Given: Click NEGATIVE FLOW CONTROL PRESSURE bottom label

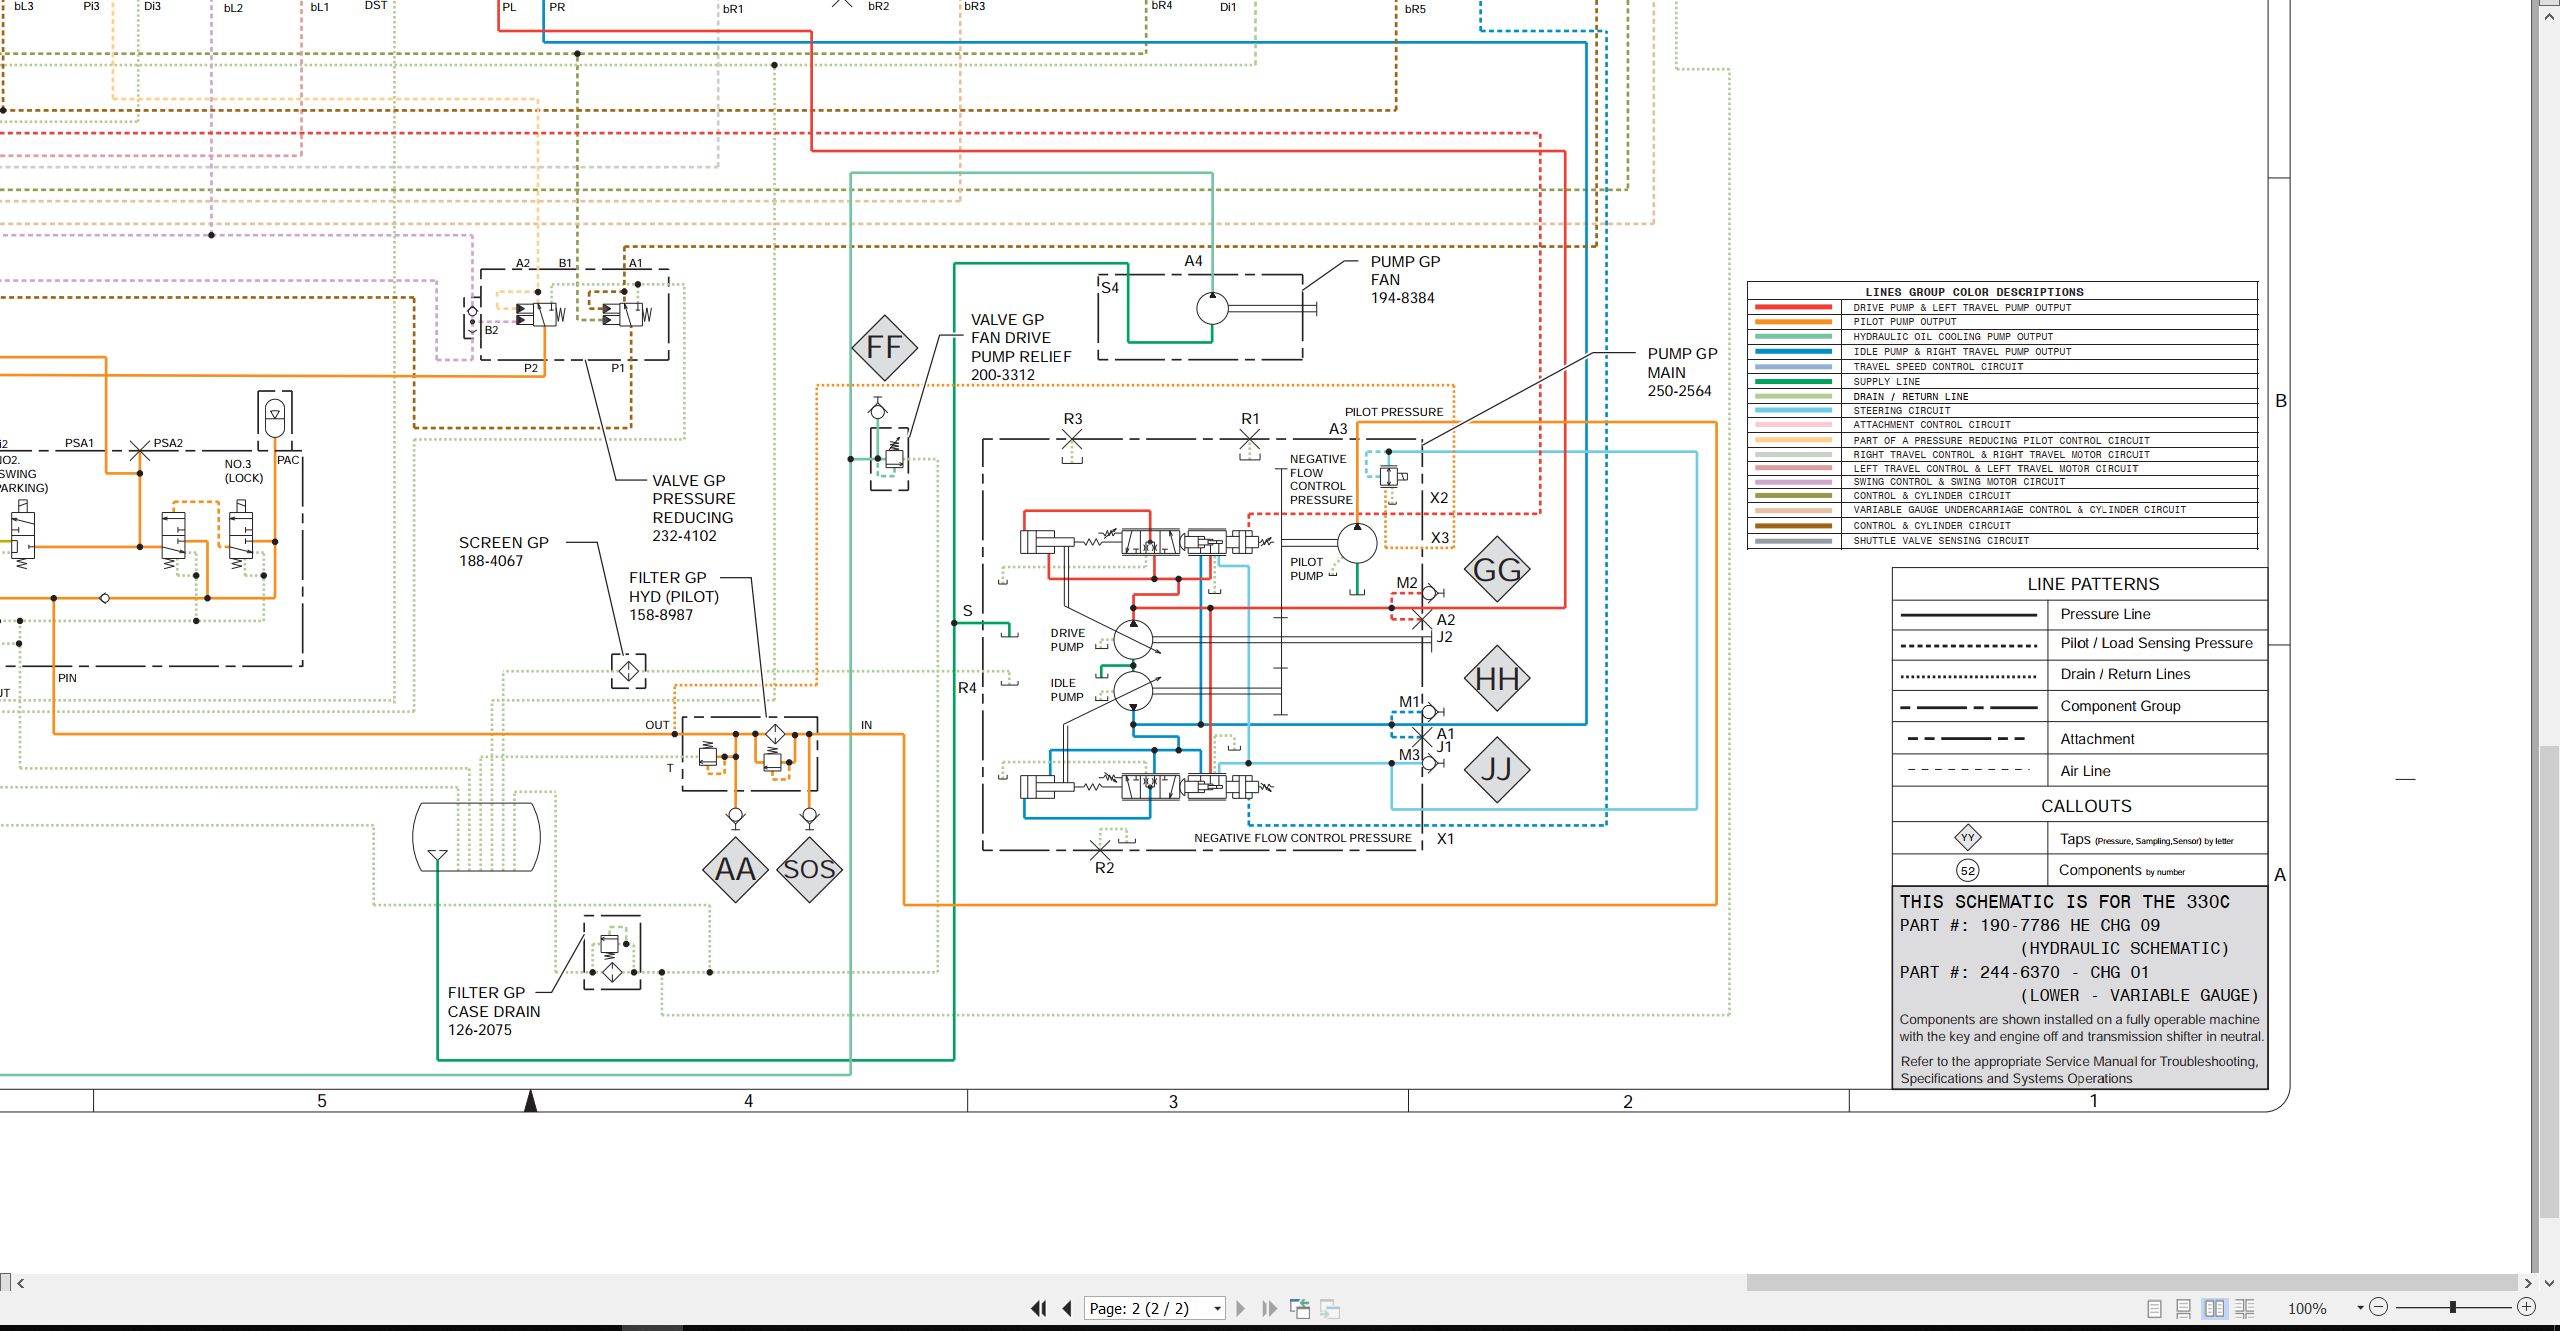Looking at the screenshot, I should click(x=1302, y=838).
